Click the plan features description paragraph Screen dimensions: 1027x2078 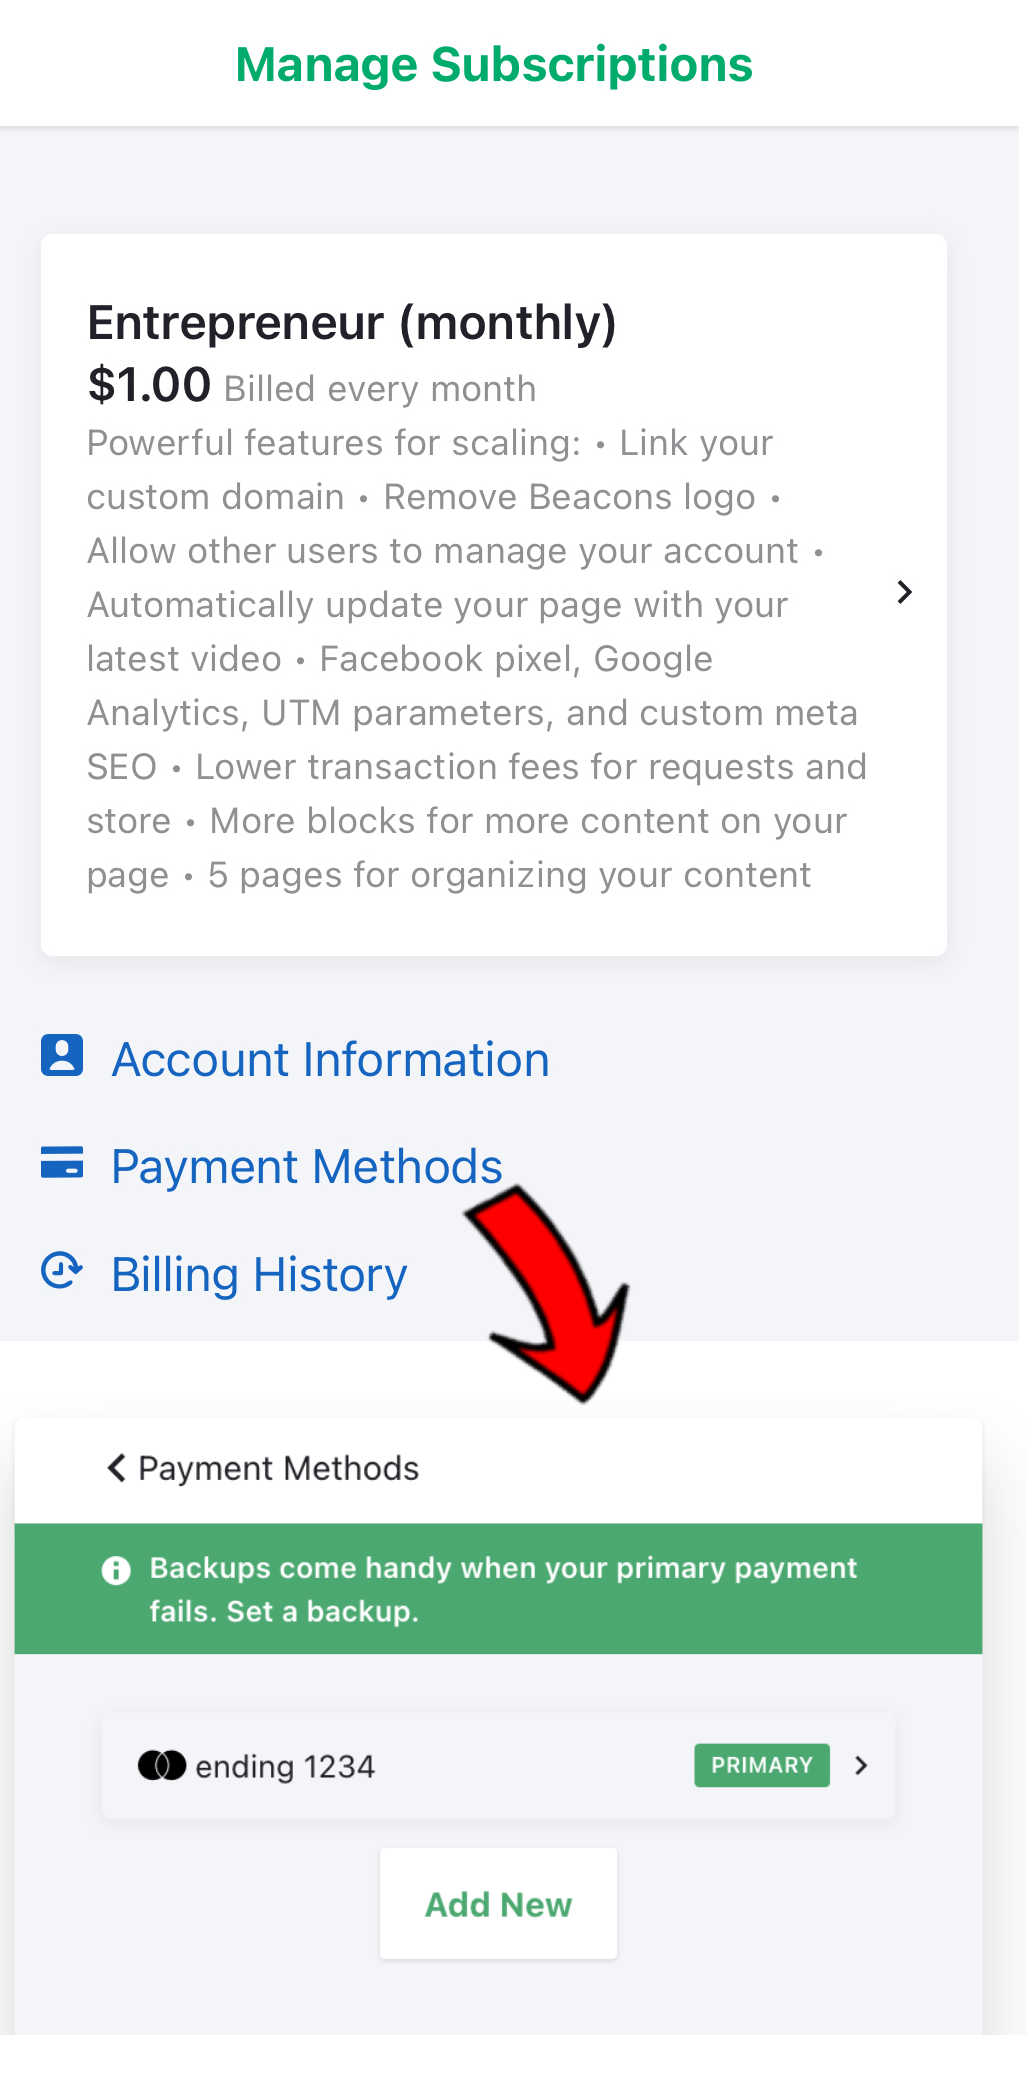pyautogui.click(x=477, y=659)
